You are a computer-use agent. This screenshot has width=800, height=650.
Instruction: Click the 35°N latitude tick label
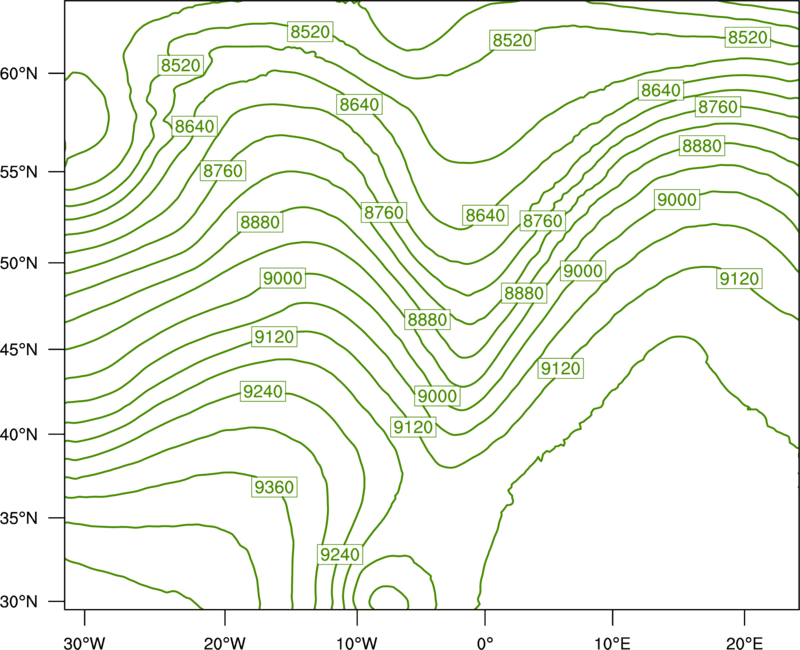(19, 518)
